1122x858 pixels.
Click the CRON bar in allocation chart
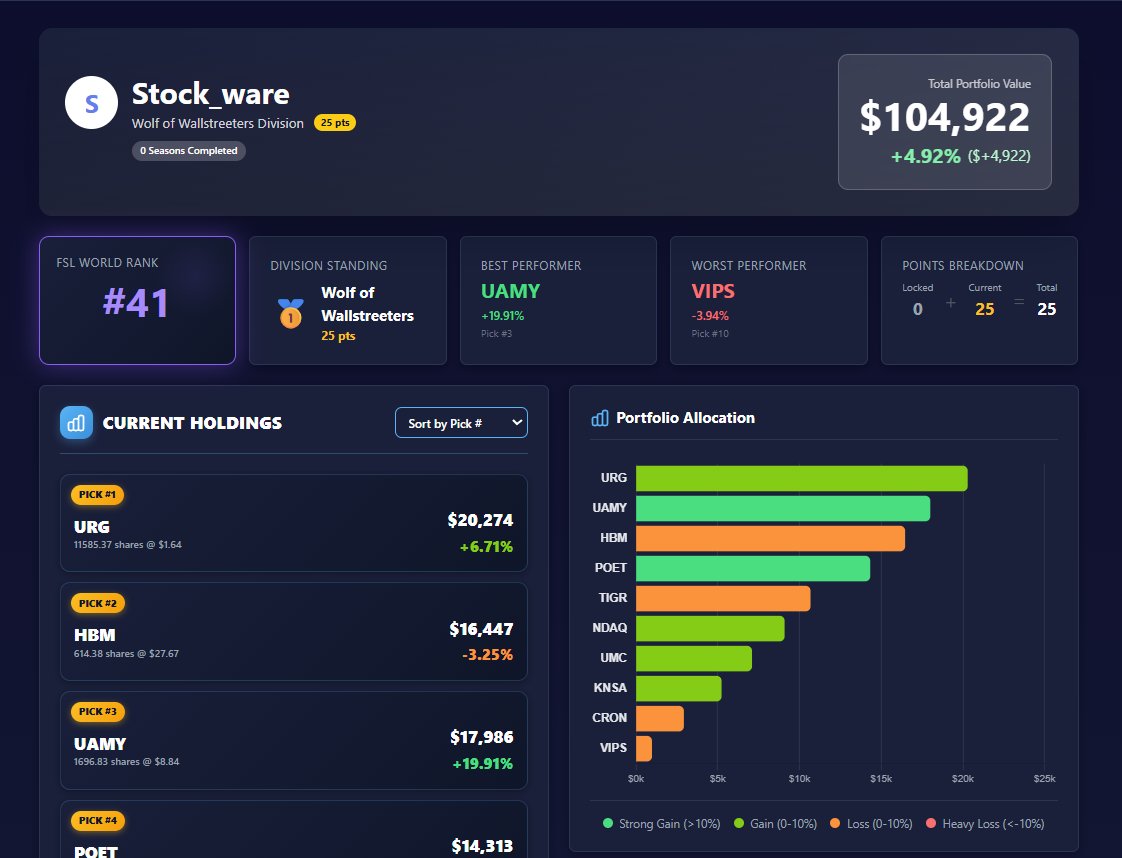click(660, 719)
